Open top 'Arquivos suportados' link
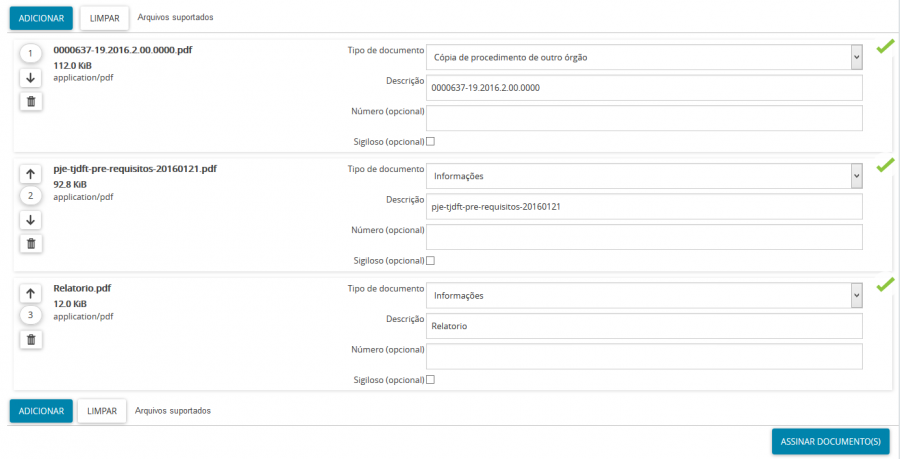 coord(175,18)
